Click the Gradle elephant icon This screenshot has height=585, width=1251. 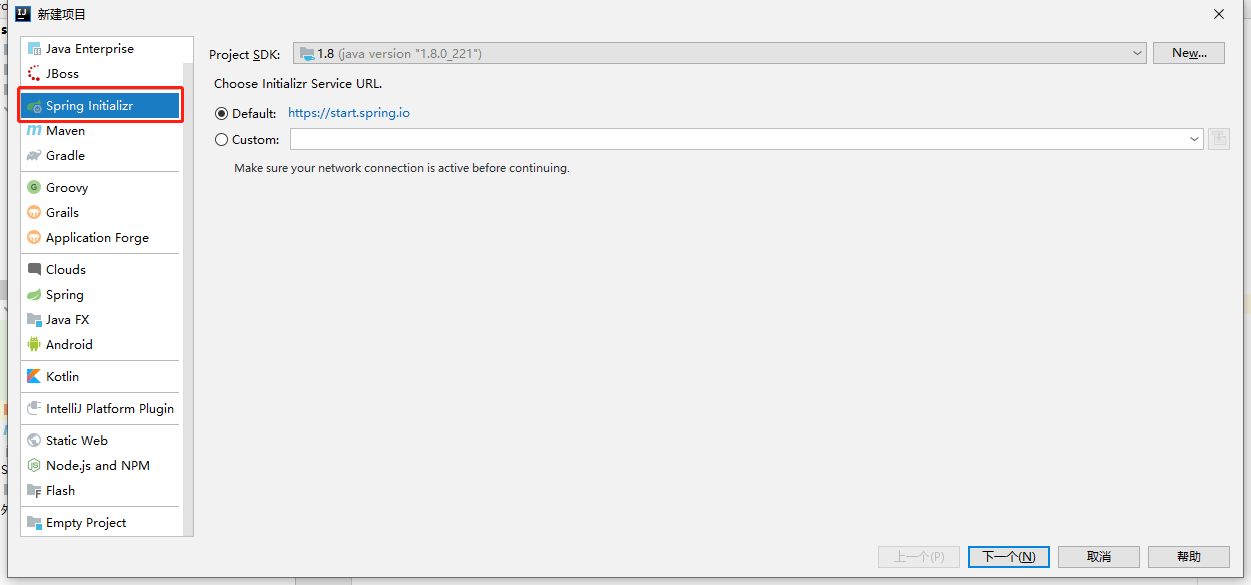click(x=34, y=155)
